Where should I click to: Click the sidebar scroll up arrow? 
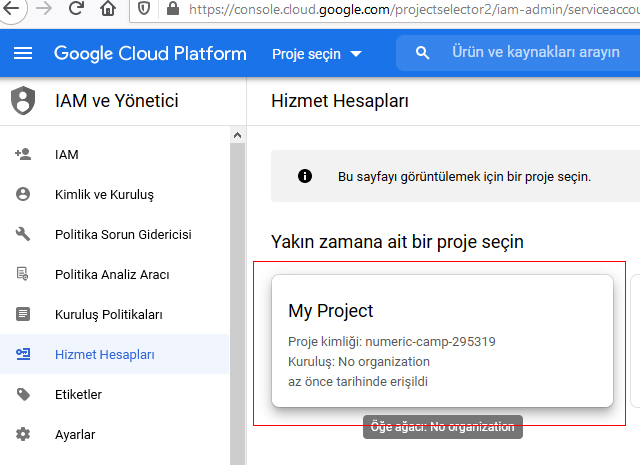point(238,135)
